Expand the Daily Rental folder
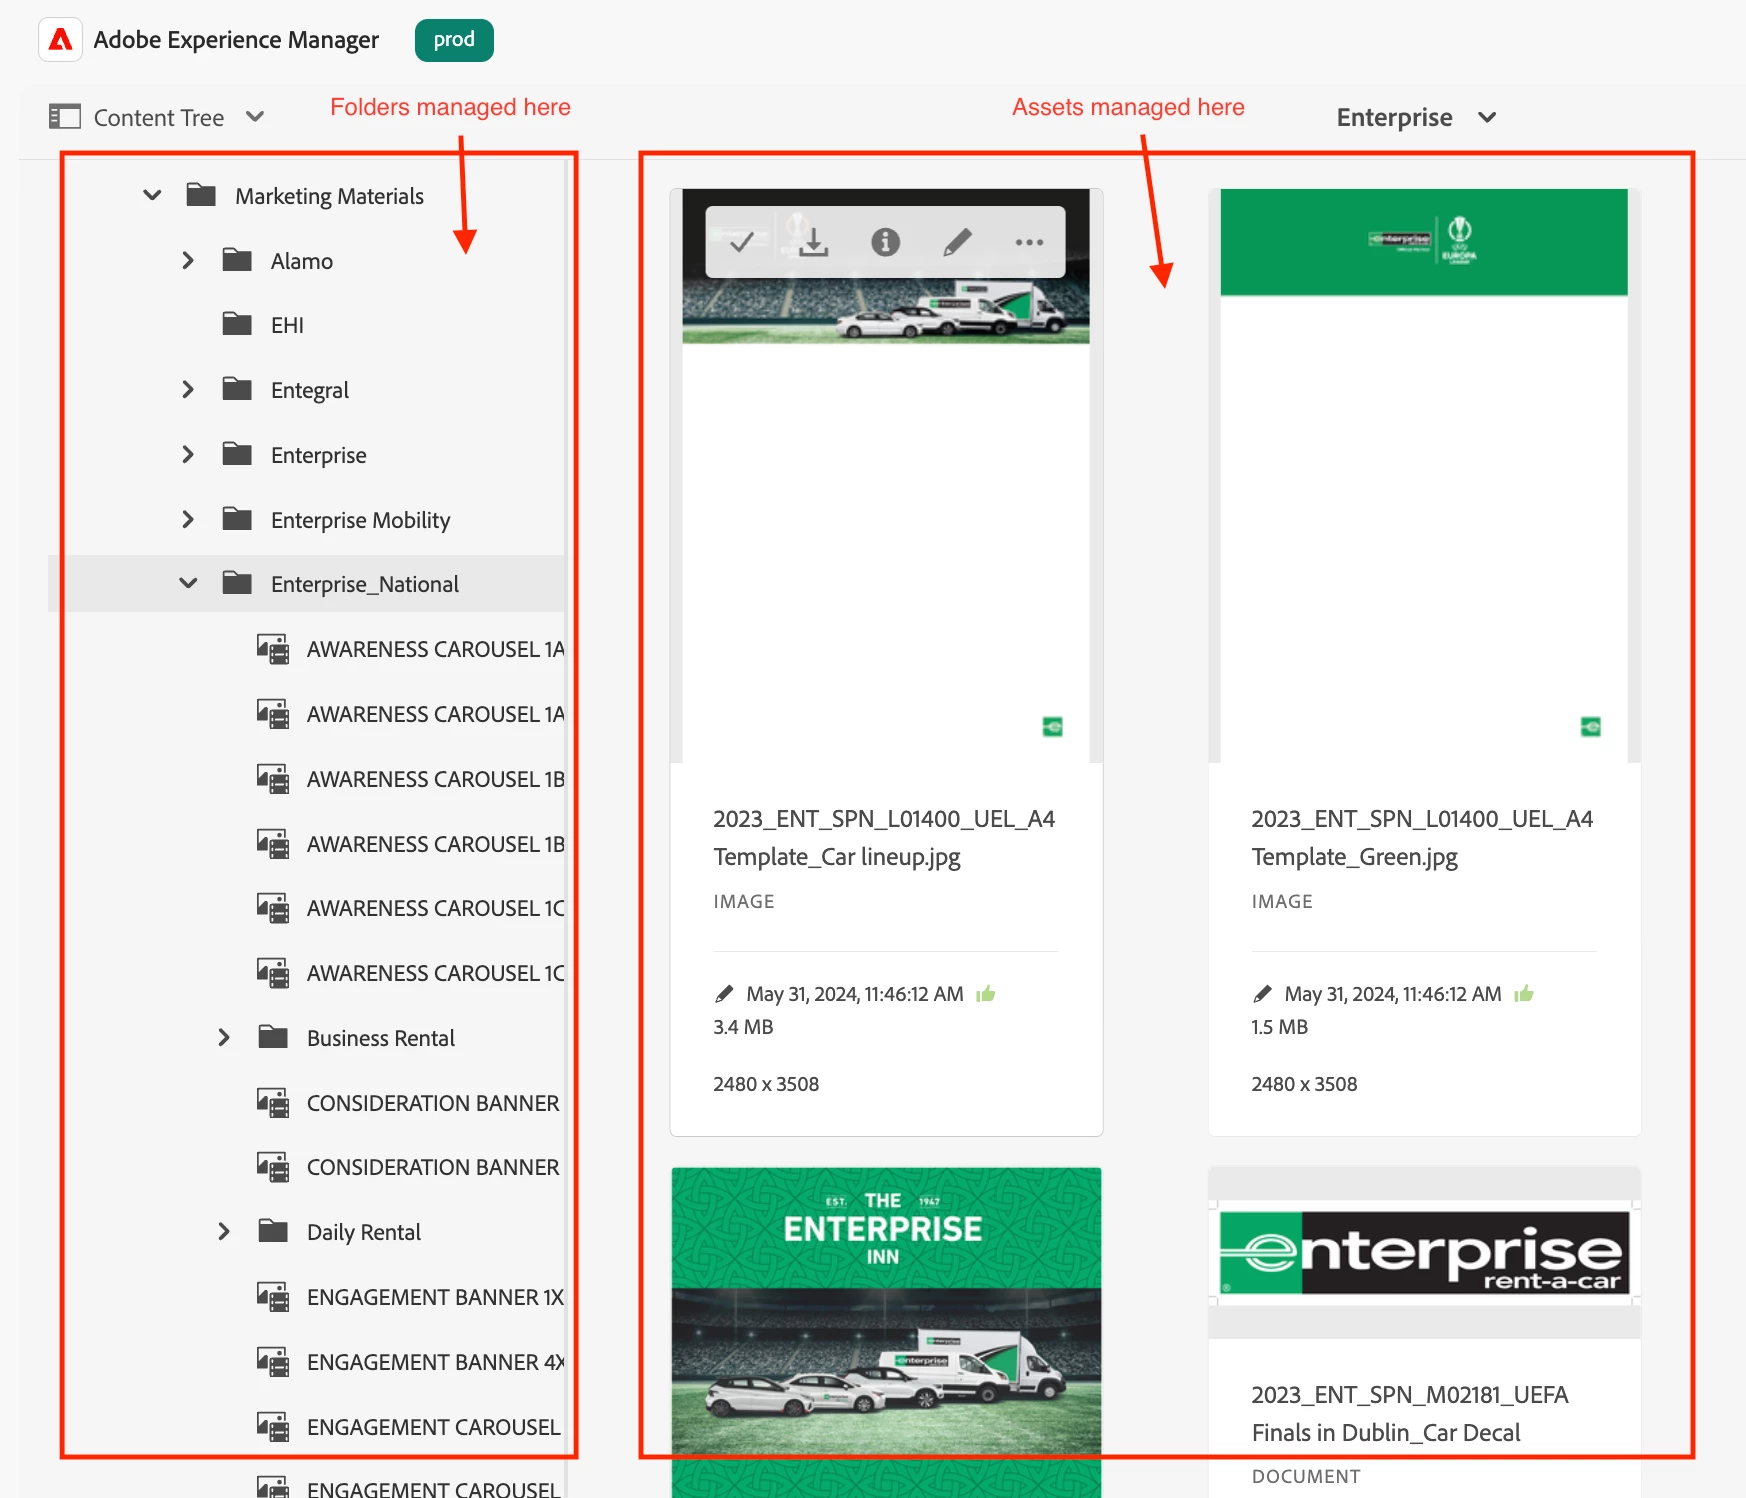1746x1498 pixels. 224,1231
